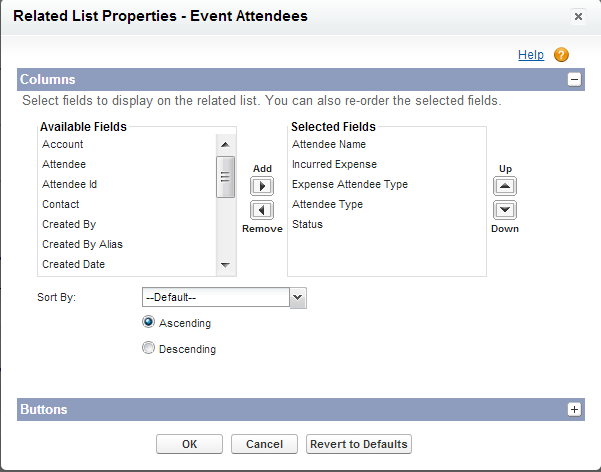Expand the Buttons section
This screenshot has width=601, height=472.
click(x=574, y=409)
